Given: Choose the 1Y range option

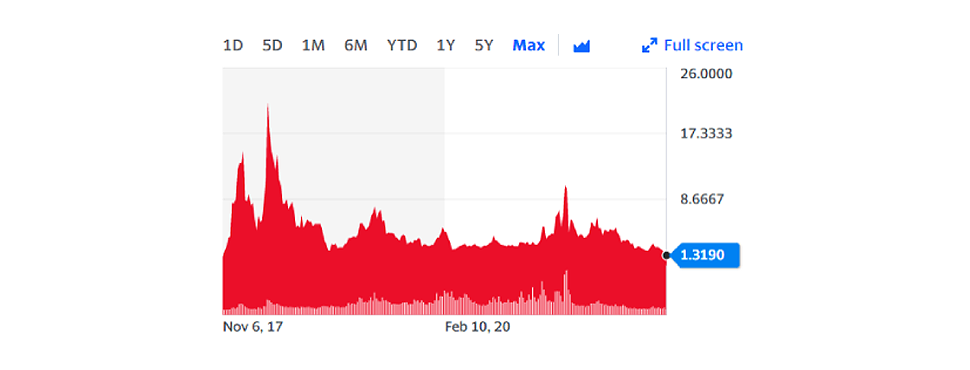Looking at the screenshot, I should click(x=445, y=45).
